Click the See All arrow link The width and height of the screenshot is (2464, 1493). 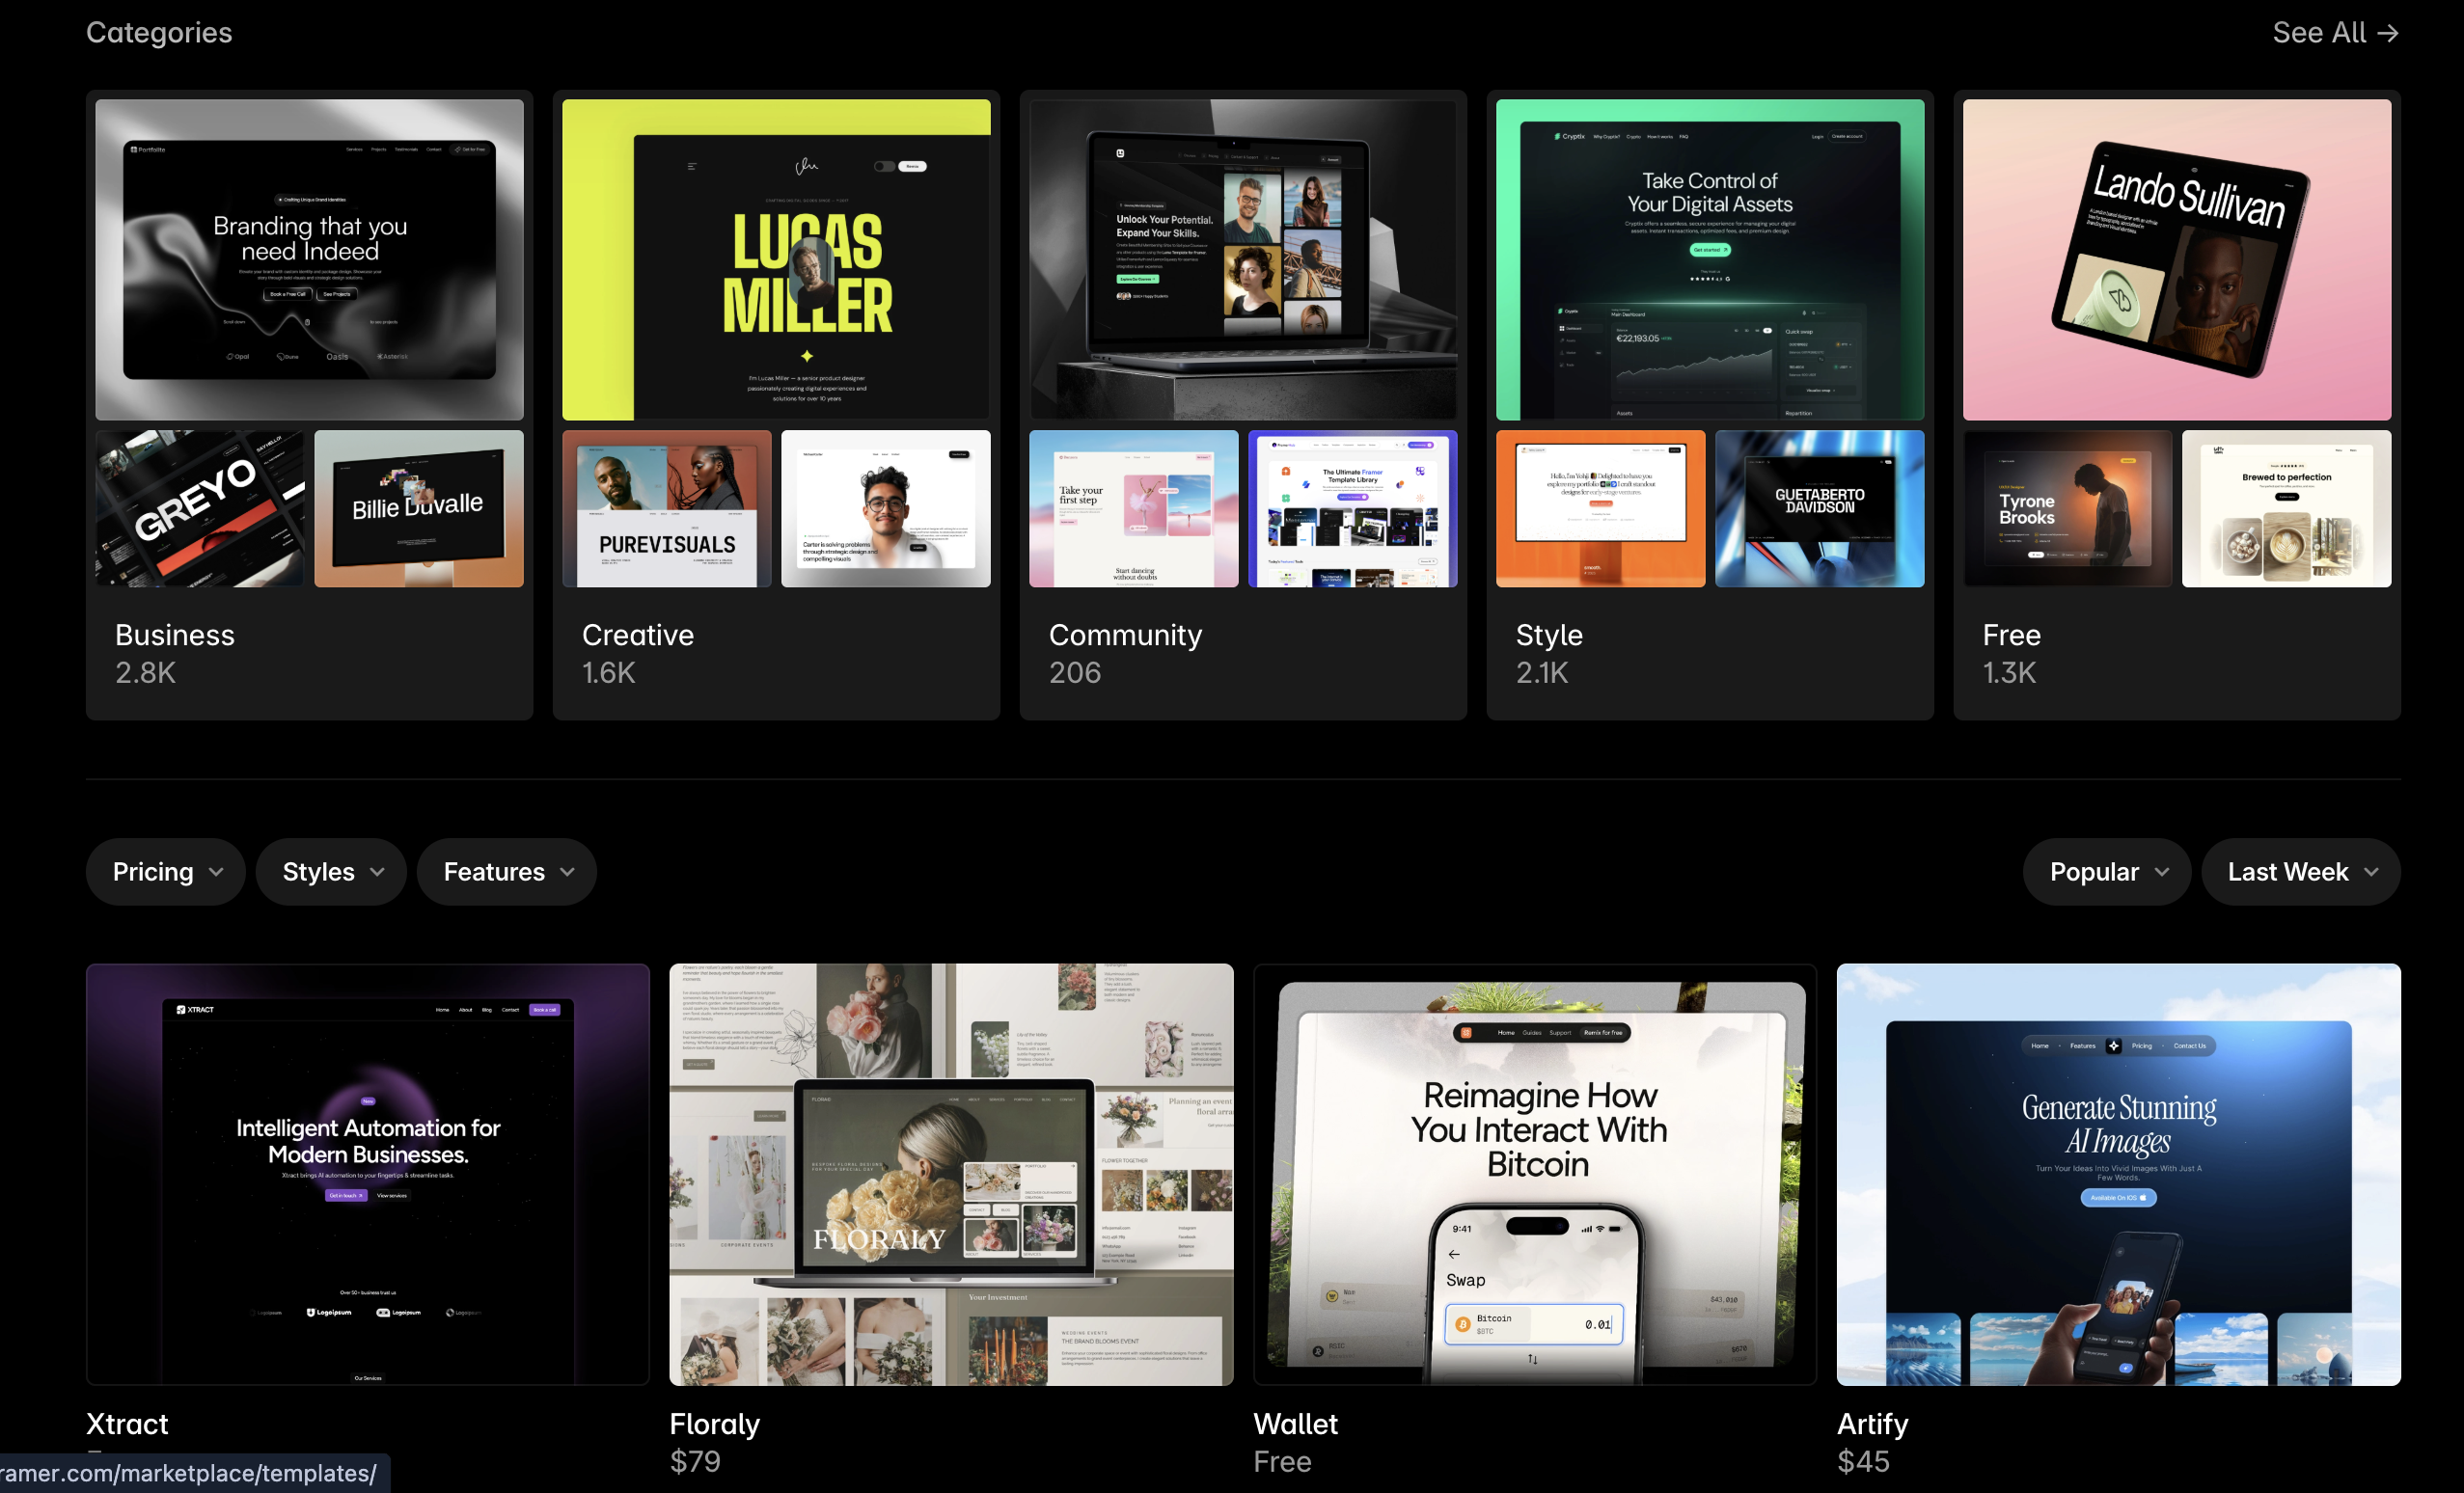pyautogui.click(x=2334, y=33)
